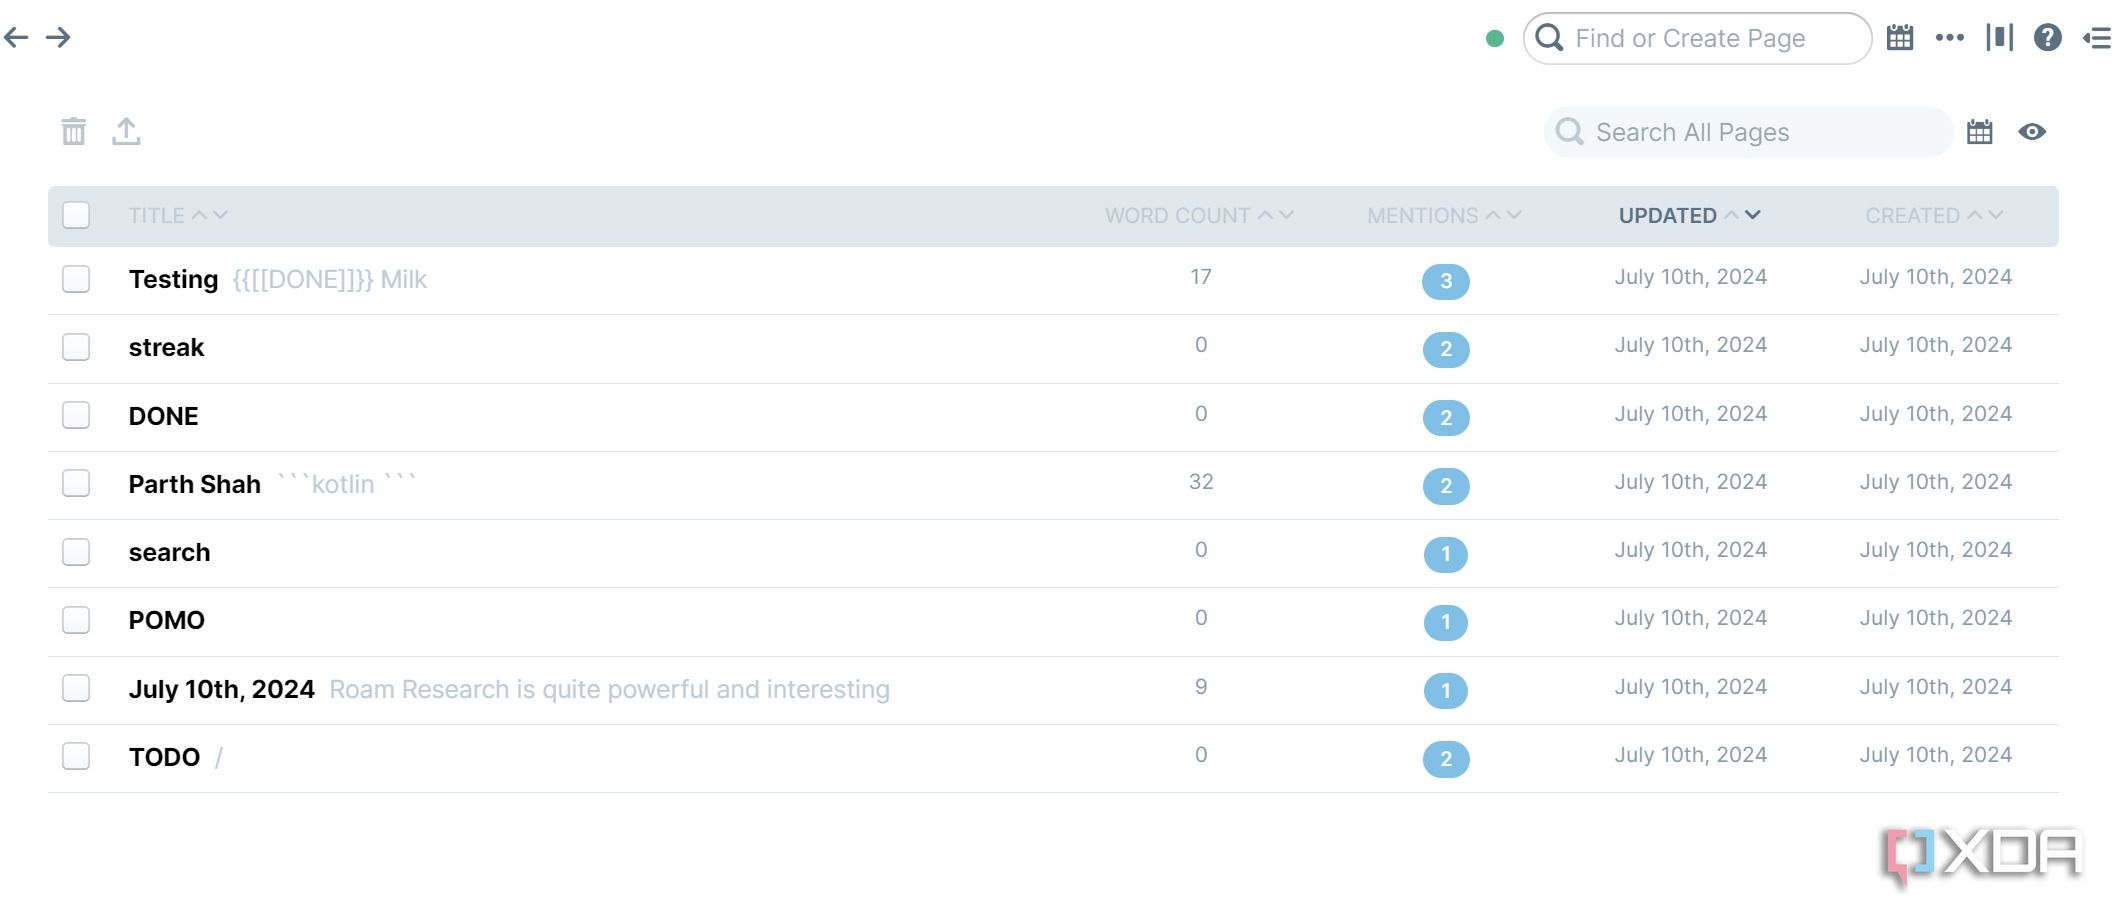Viewport: 2117px width, 924px height.
Task: Click the green sync status dot
Action: (x=1495, y=38)
